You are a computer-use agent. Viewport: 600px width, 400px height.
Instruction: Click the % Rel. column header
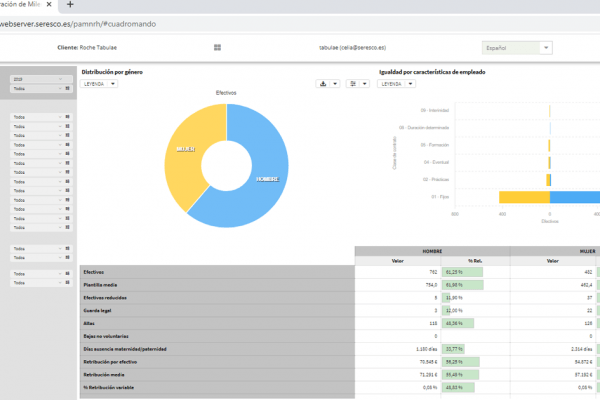474,261
